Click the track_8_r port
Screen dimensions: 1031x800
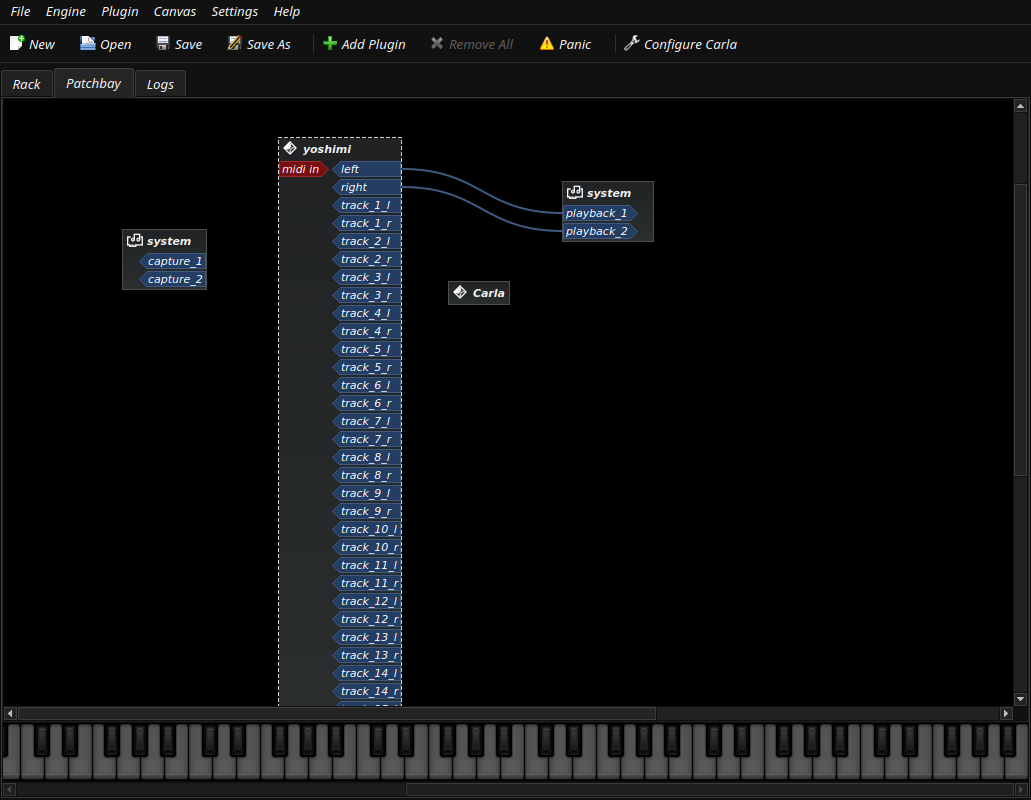point(367,475)
